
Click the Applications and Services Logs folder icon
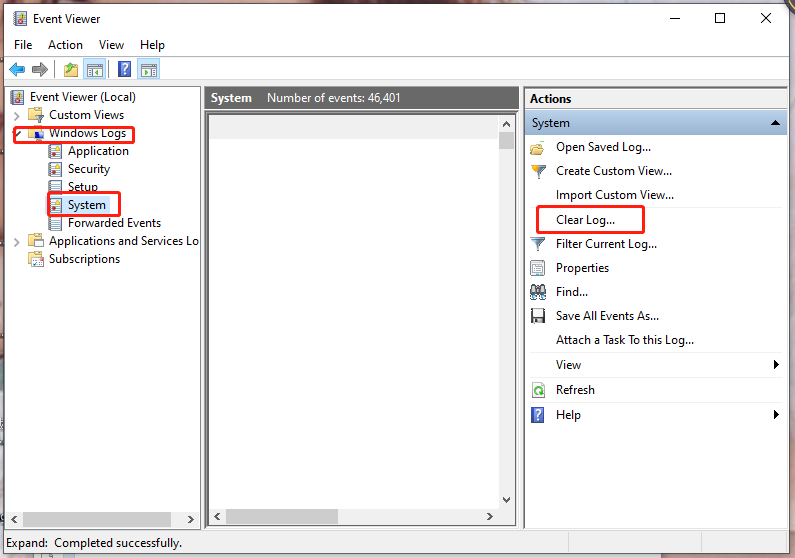pos(36,240)
